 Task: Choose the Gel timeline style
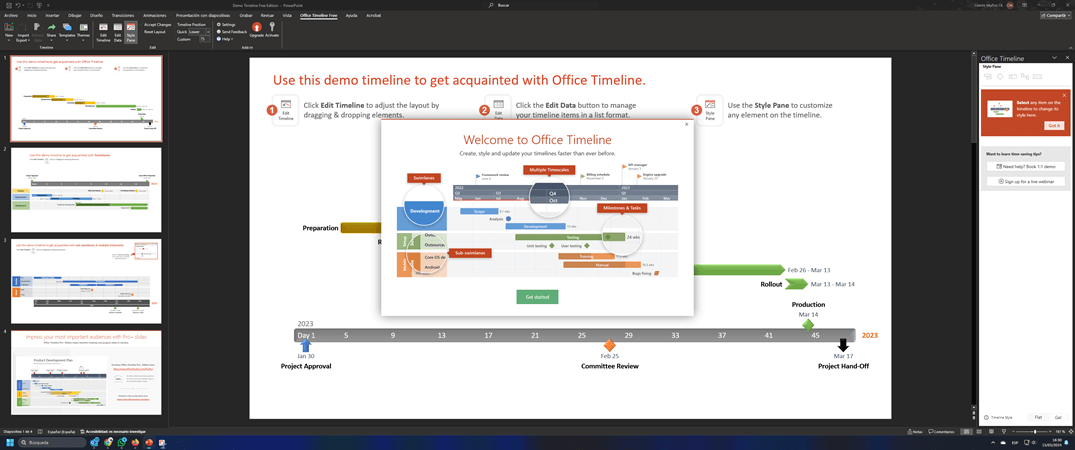[1058, 417]
